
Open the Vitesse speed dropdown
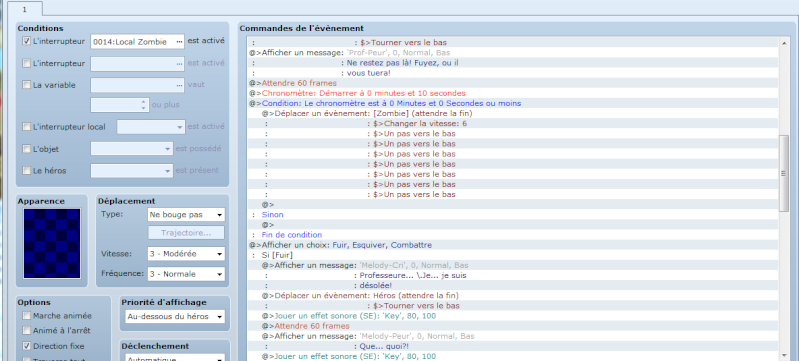[x=186, y=253]
